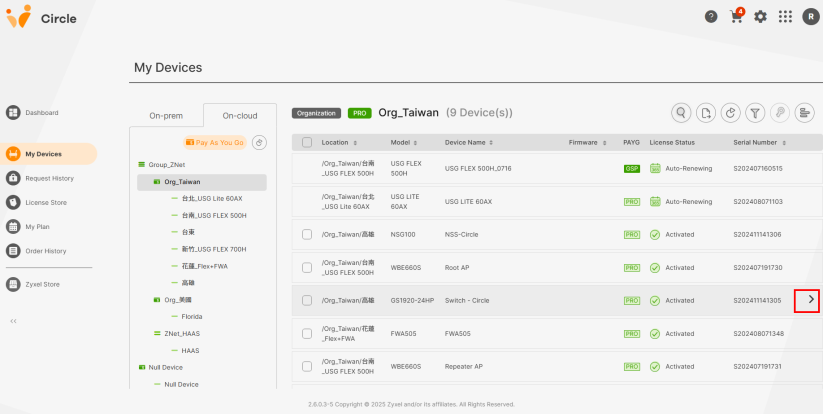Image resolution: width=823 pixels, height=414 pixels.
Task: Open the user avatar 'R' menu
Action: pyautogui.click(x=810, y=17)
